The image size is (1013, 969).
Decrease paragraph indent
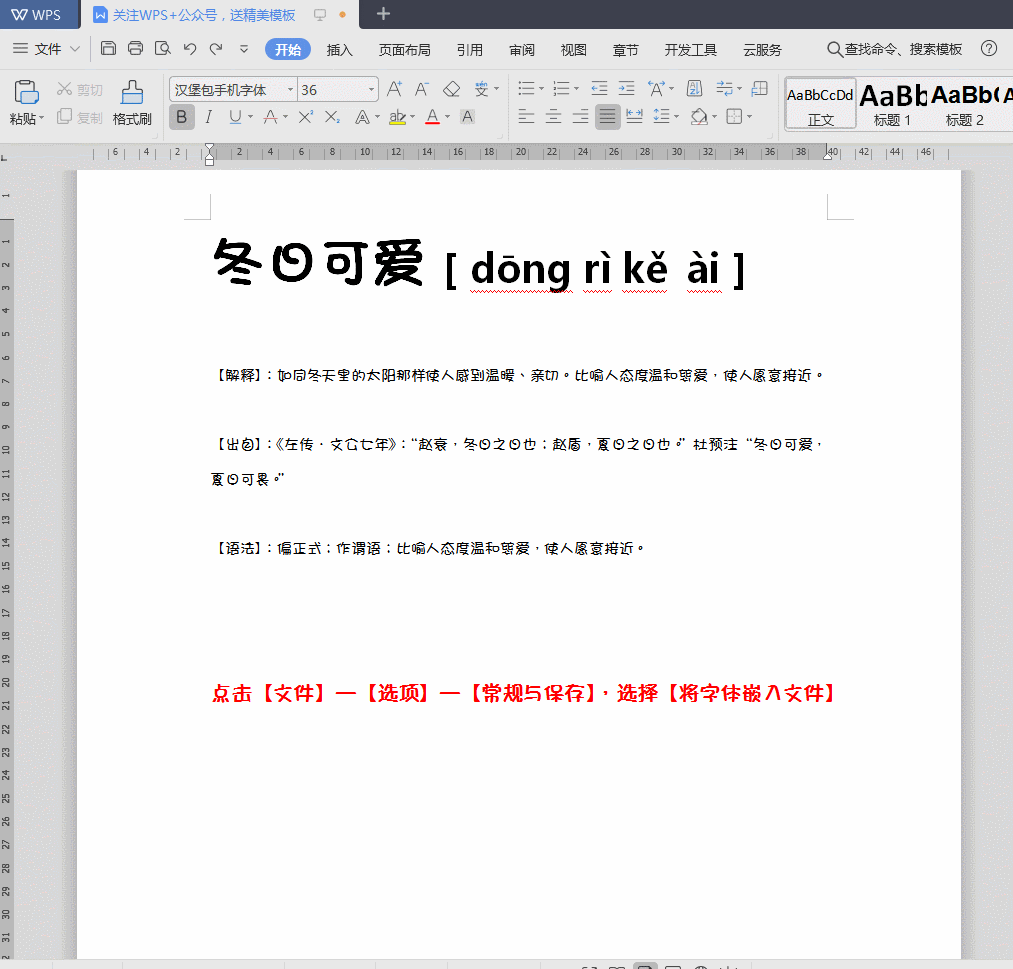click(x=600, y=89)
